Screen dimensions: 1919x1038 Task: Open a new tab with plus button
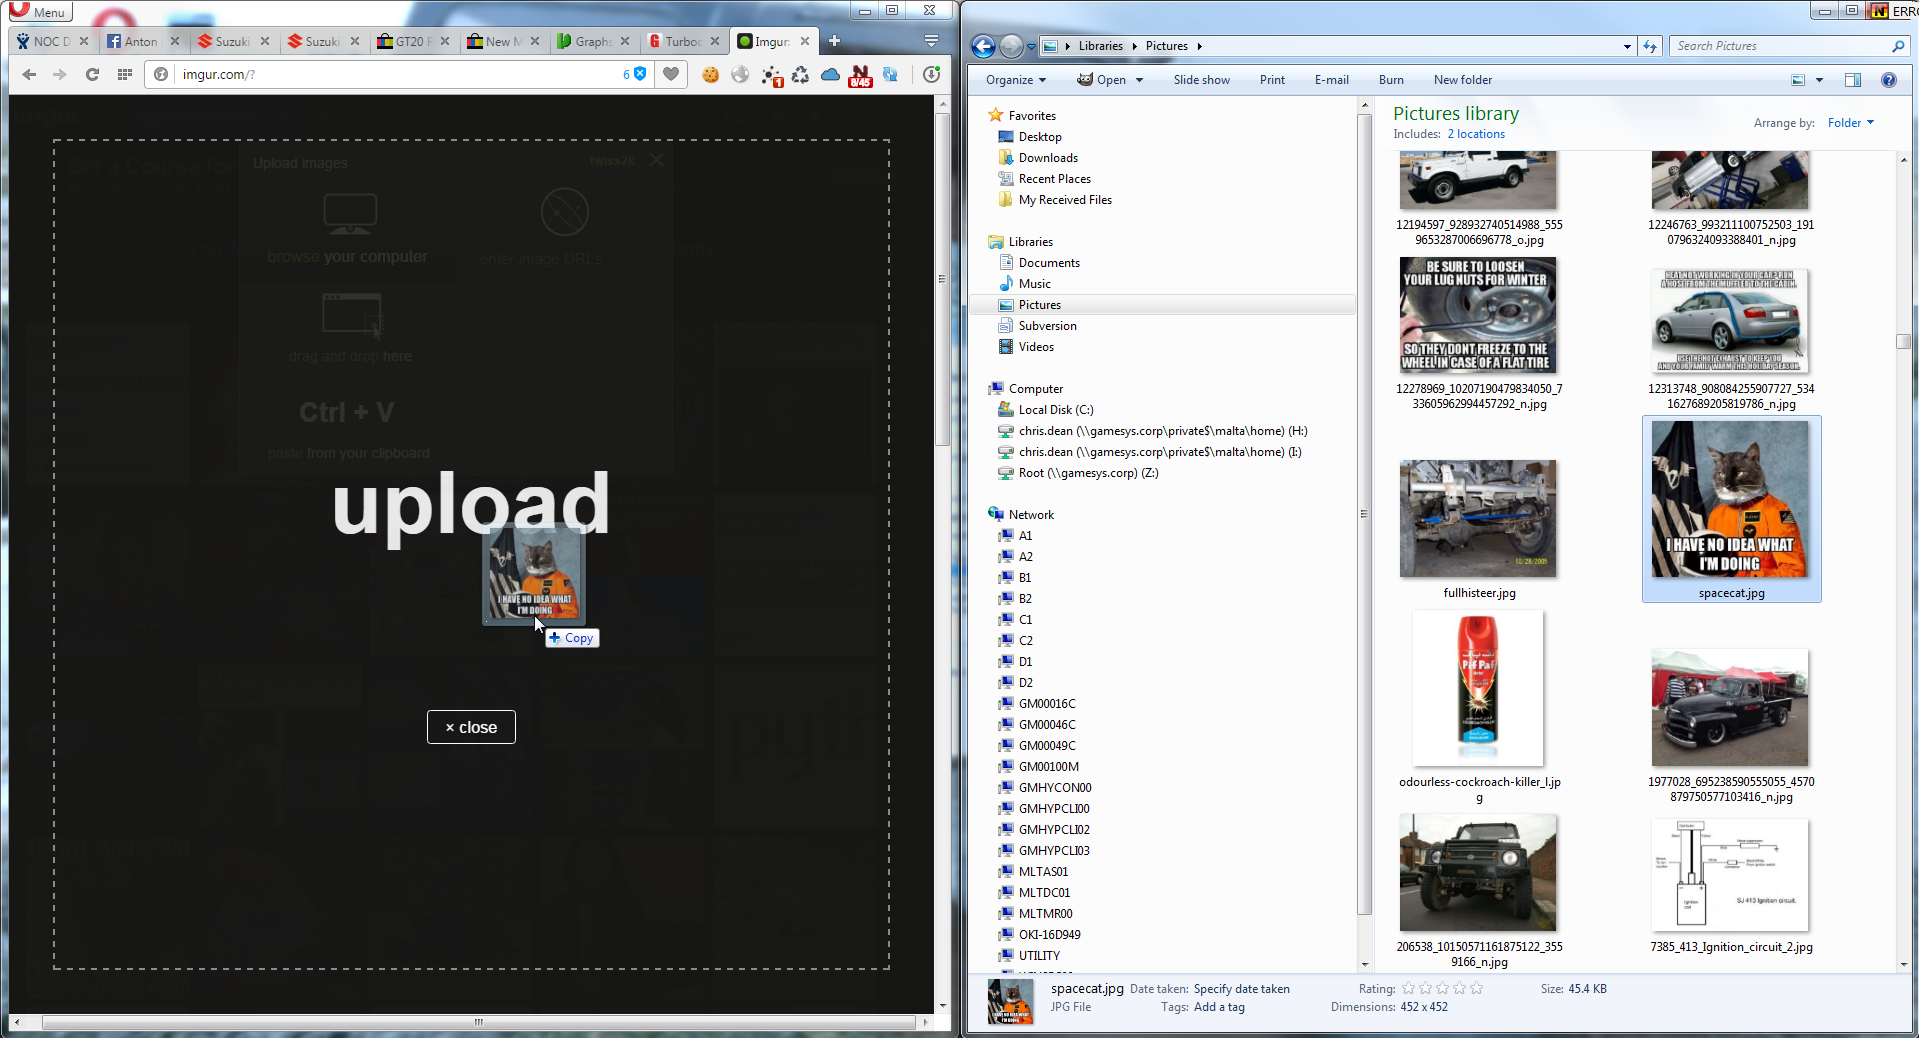pos(834,41)
